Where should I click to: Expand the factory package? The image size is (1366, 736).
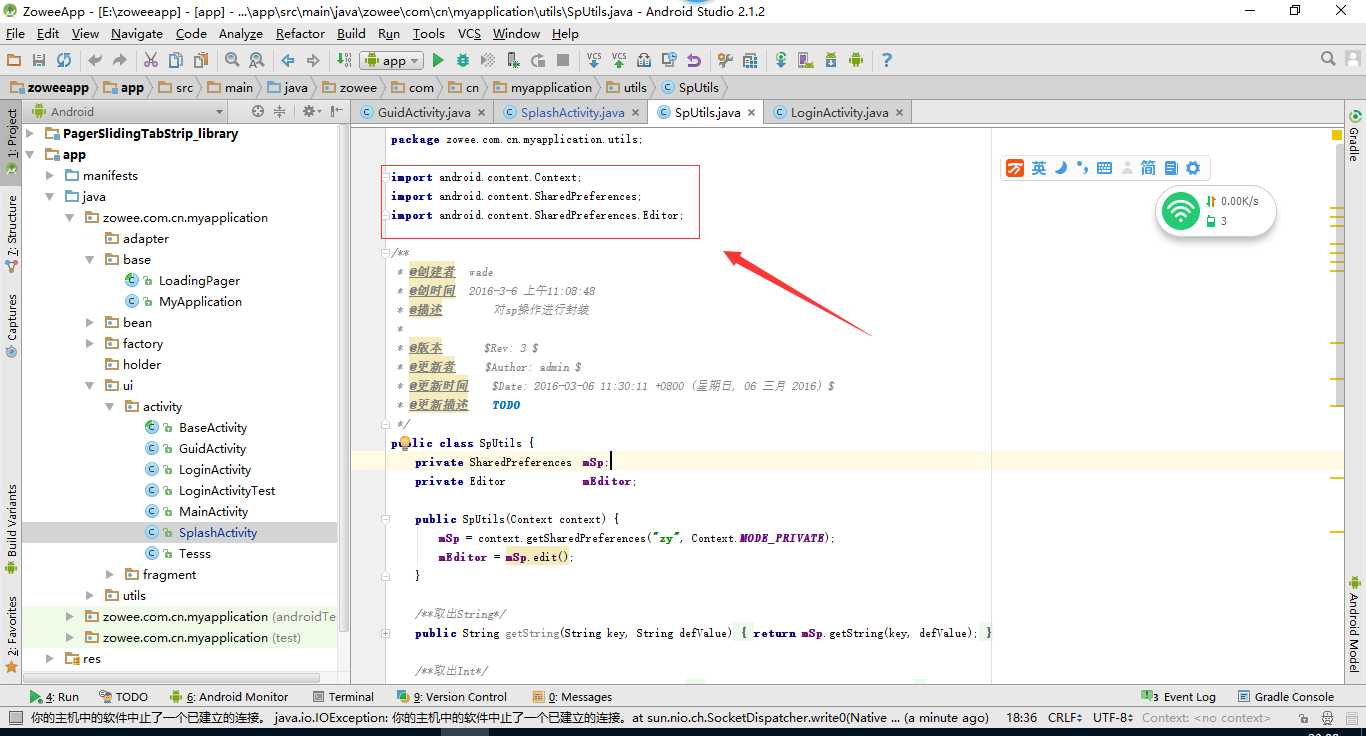pyautogui.click(x=90, y=343)
